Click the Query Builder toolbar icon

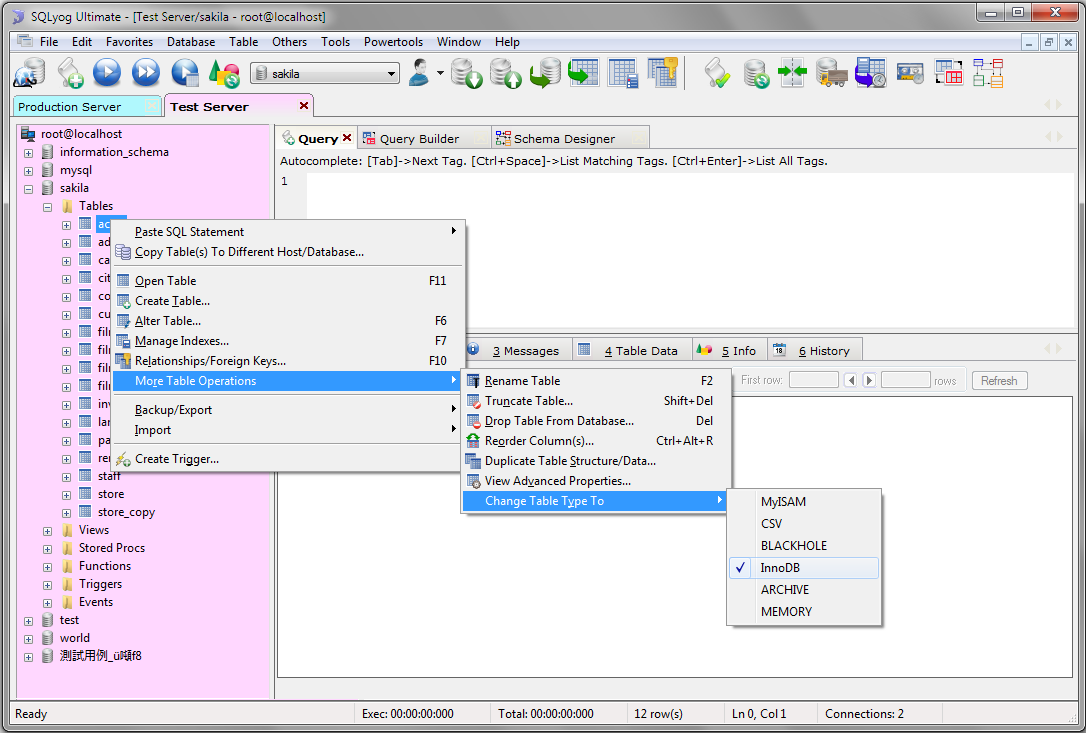point(948,73)
